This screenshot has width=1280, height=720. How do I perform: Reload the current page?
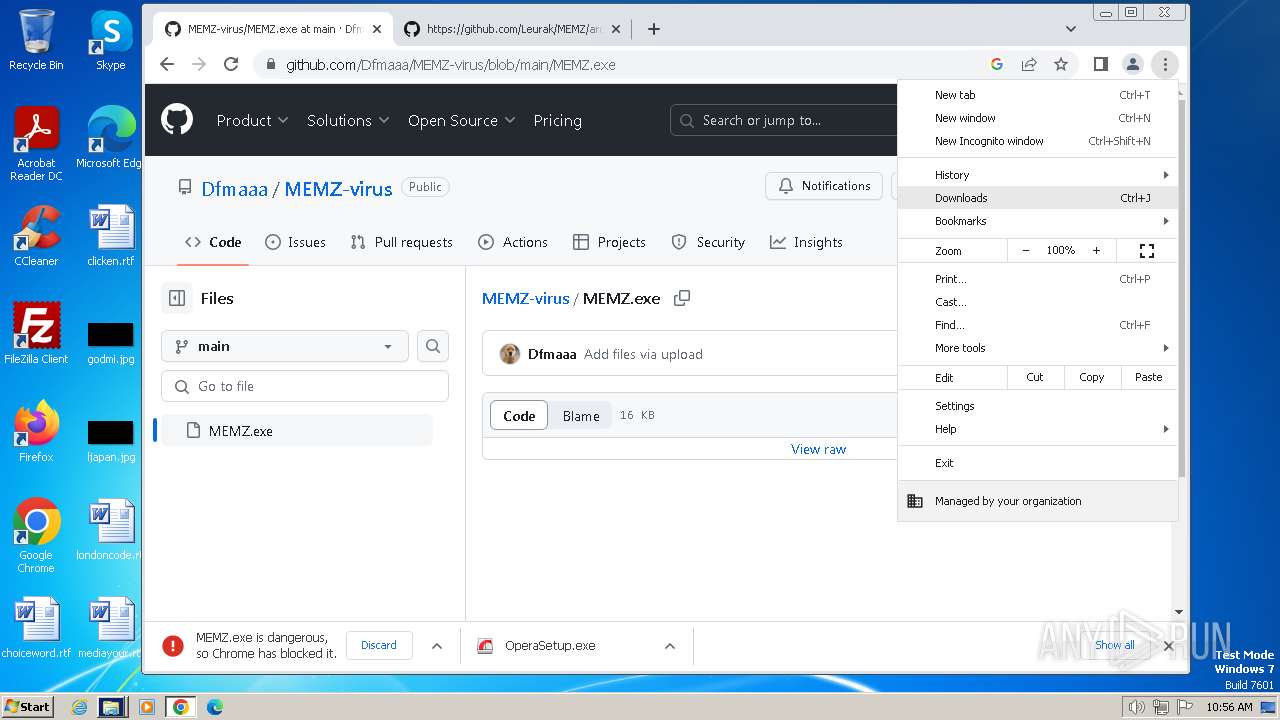coord(231,64)
